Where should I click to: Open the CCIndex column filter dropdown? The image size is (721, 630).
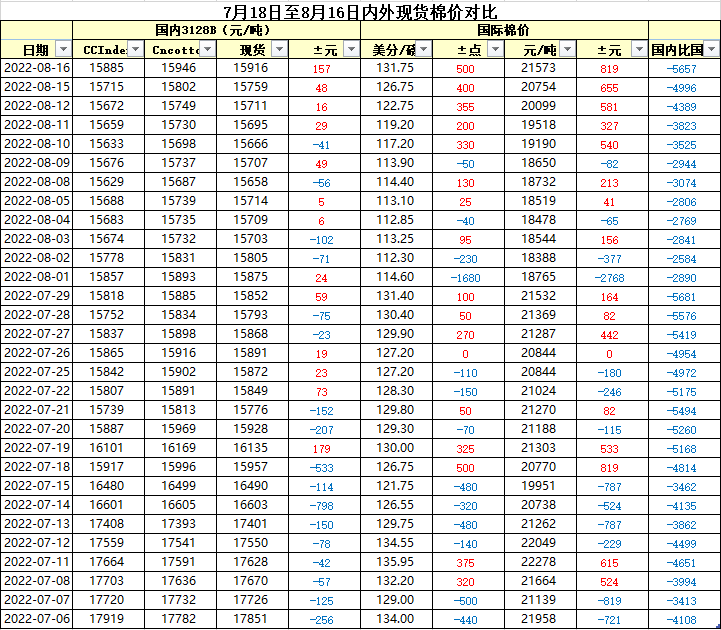point(134,50)
